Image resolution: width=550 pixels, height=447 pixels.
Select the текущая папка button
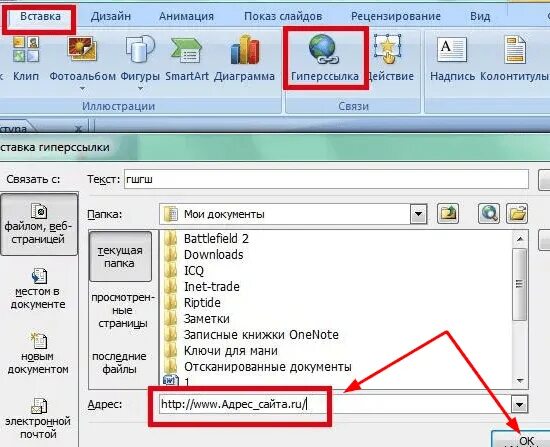[120, 256]
